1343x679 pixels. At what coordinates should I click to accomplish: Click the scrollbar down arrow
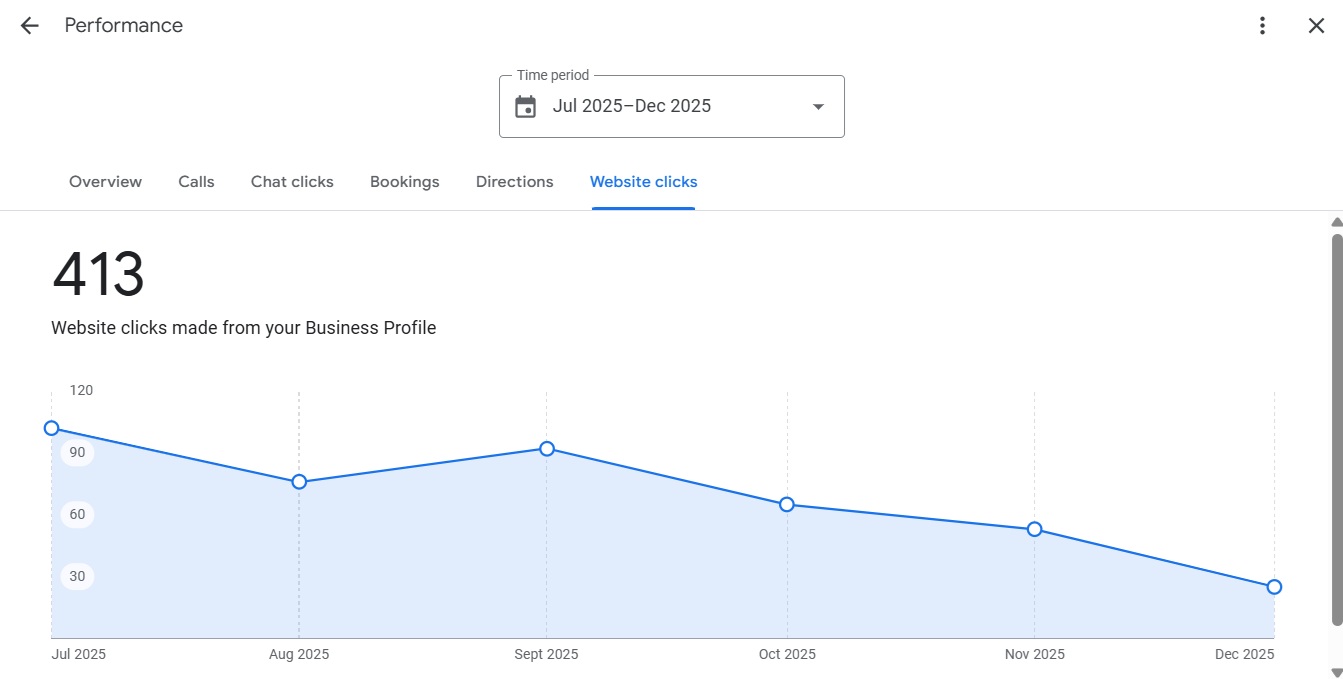coord(1336,671)
